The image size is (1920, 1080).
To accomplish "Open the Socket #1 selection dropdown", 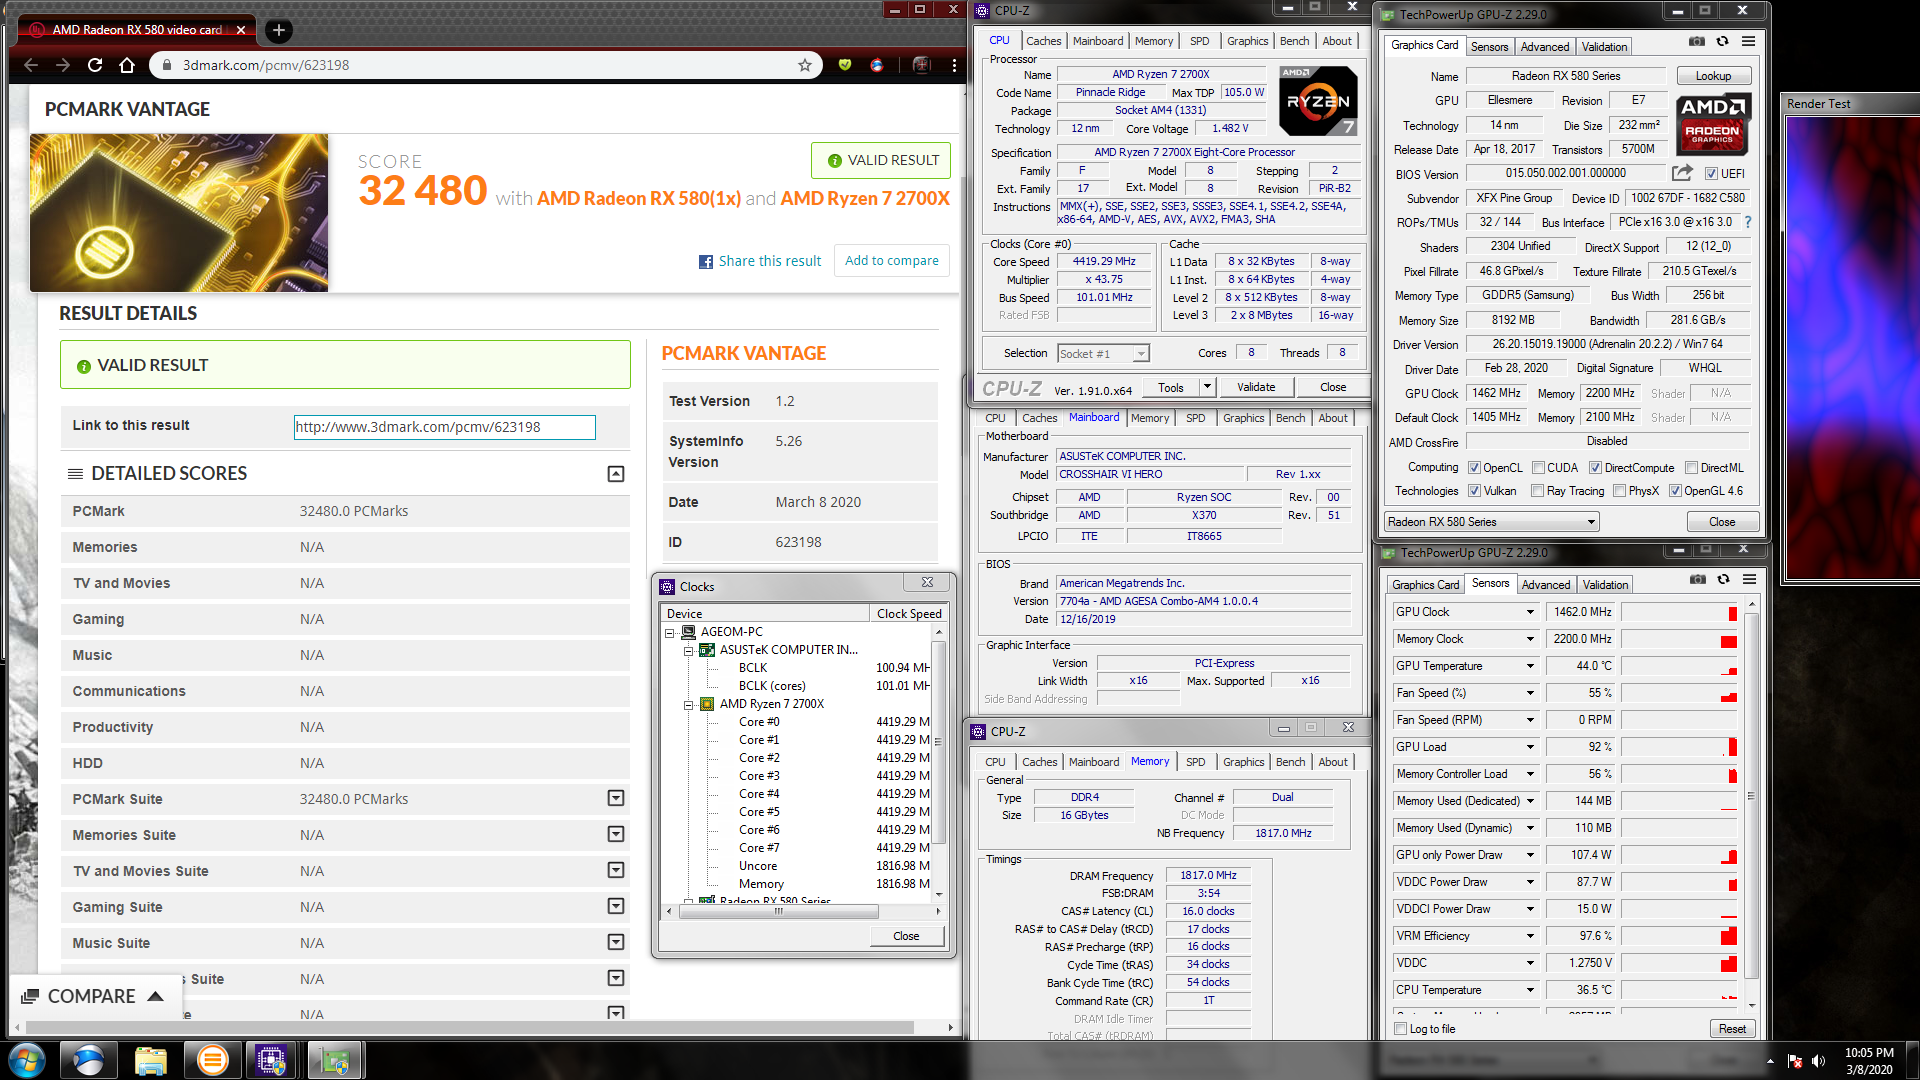I will pos(1103,353).
